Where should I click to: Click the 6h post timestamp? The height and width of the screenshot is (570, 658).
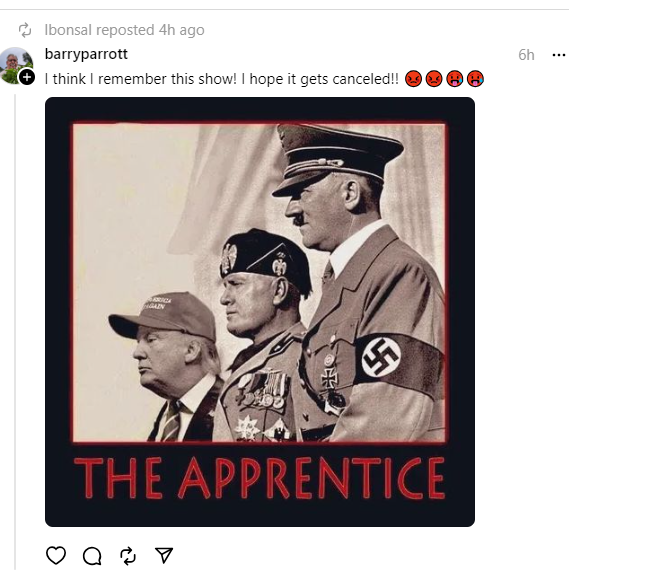coord(526,55)
